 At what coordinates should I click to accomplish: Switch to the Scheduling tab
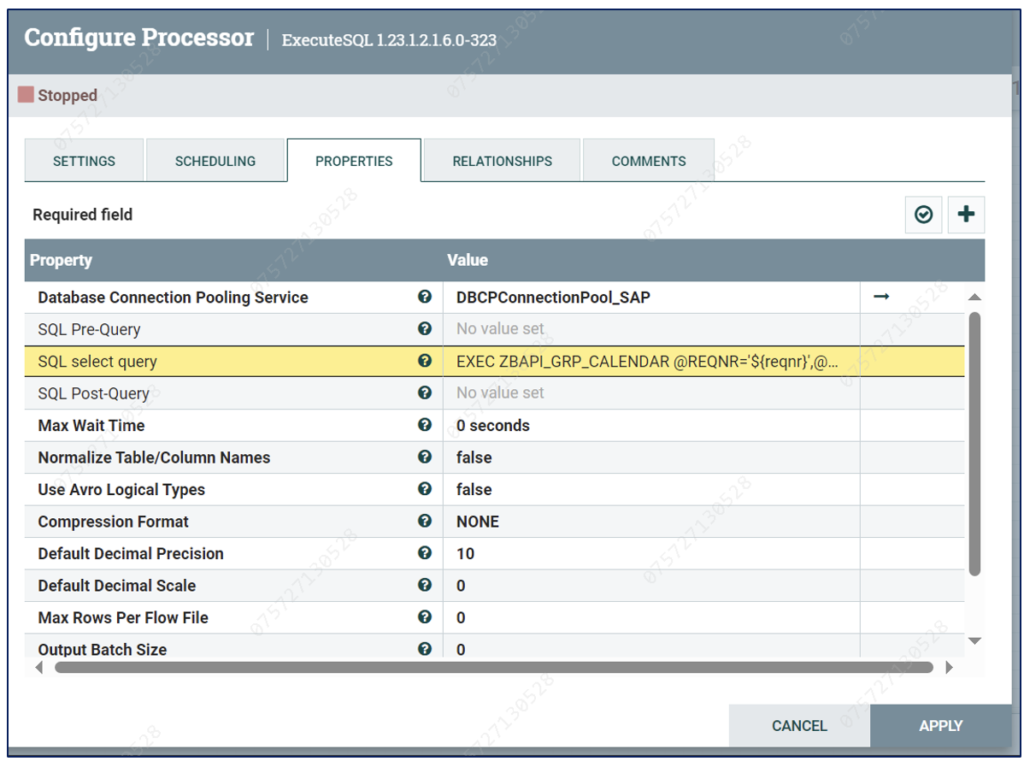click(x=216, y=161)
